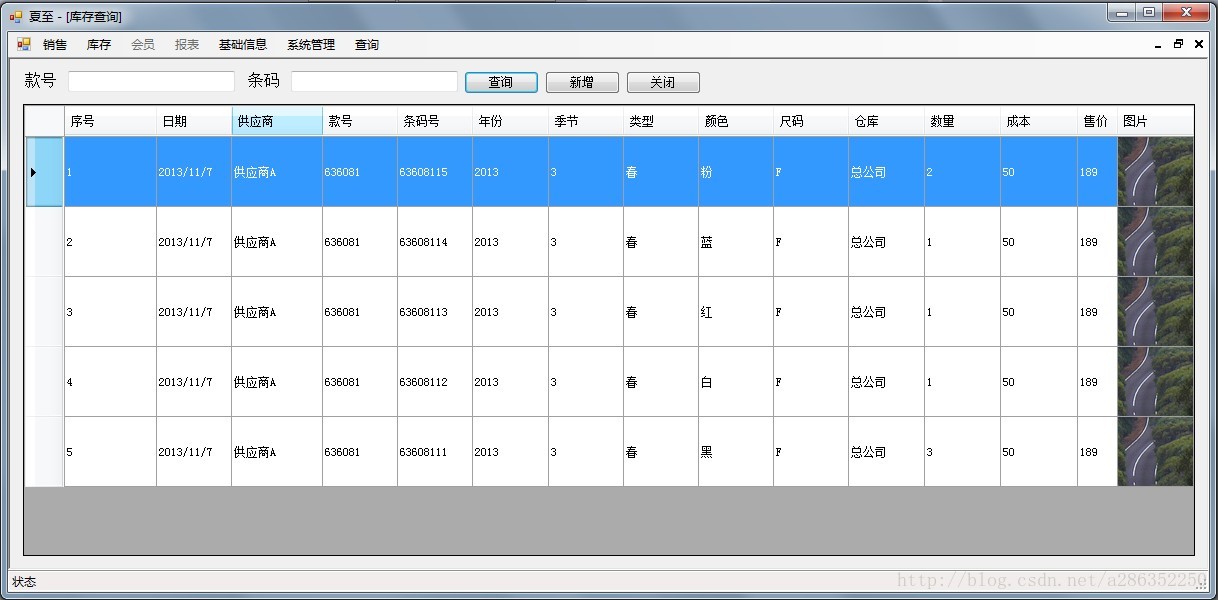The width and height of the screenshot is (1218, 600).
Task: Open the 系统管理 menu
Action: [311, 45]
